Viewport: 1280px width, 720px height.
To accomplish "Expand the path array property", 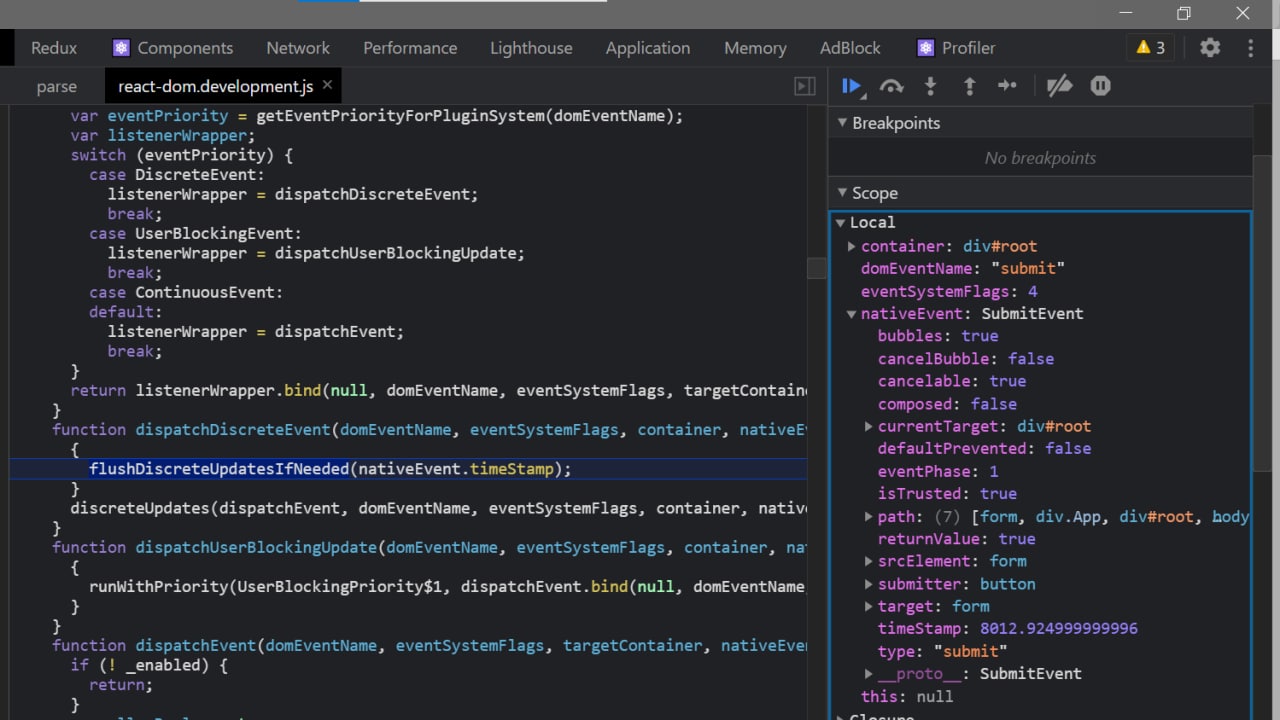I will point(869,517).
